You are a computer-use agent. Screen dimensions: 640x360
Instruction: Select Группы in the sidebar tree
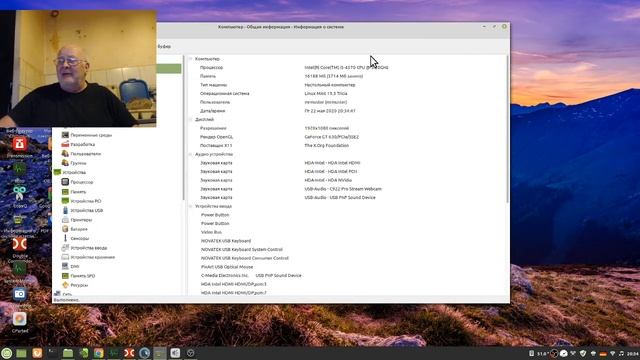[78, 163]
